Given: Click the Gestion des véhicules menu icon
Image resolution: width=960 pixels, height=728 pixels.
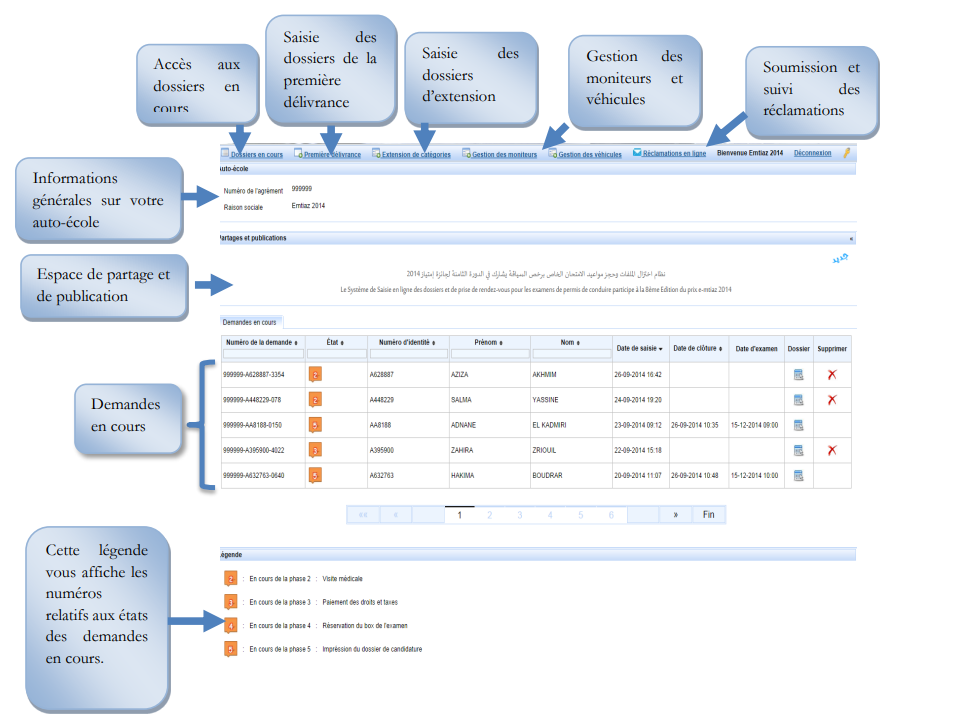Looking at the screenshot, I should point(552,153).
